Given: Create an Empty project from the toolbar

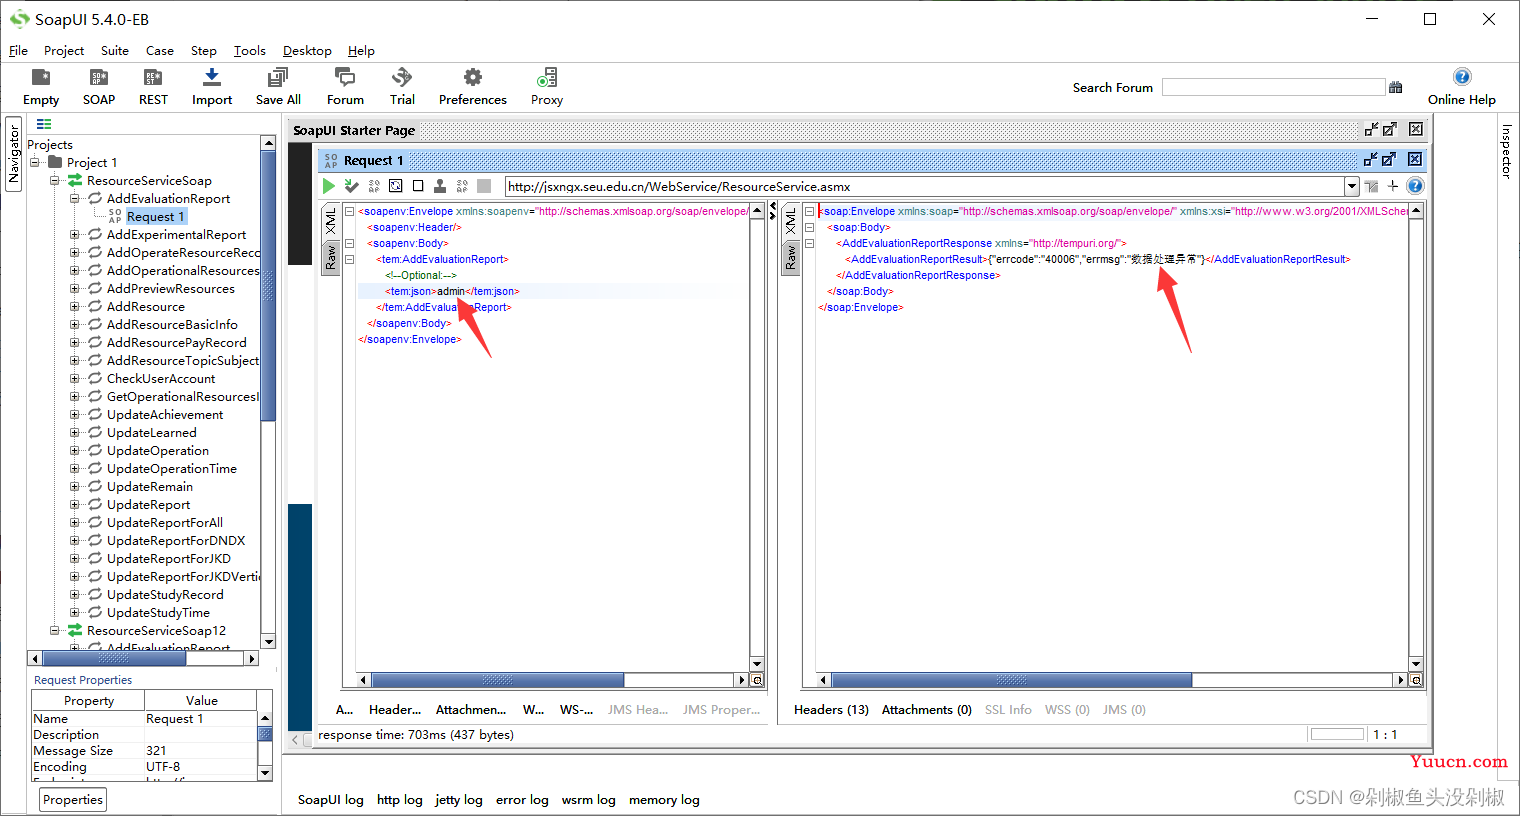Looking at the screenshot, I should pyautogui.click(x=41, y=87).
